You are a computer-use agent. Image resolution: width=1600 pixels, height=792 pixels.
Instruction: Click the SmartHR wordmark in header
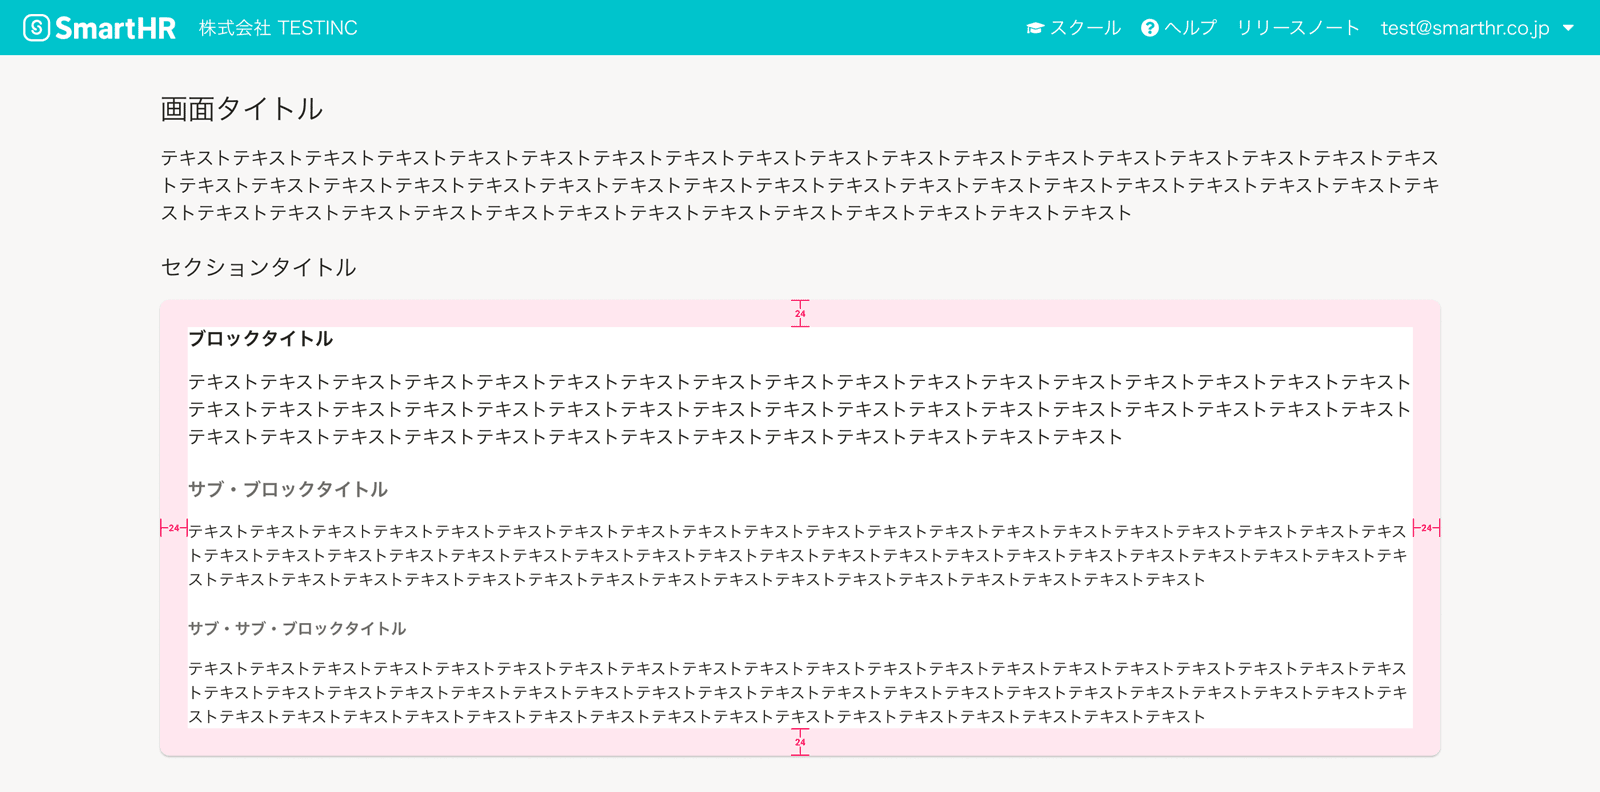coord(115,28)
